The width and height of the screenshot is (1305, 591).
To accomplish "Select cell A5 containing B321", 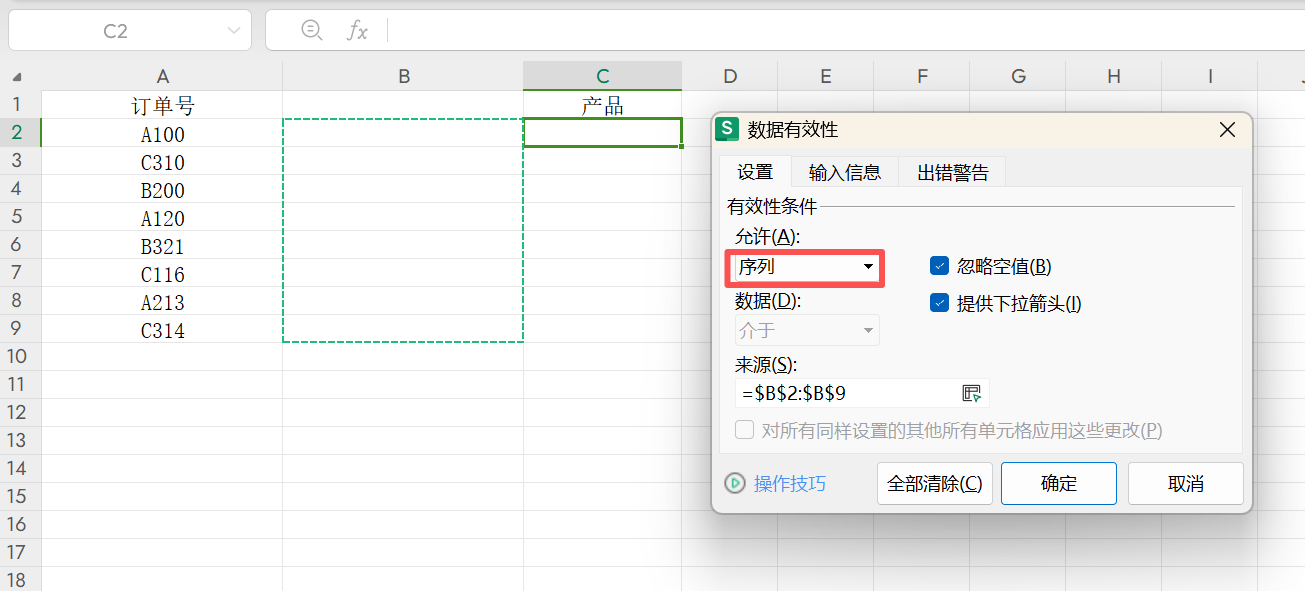I will 162,246.
